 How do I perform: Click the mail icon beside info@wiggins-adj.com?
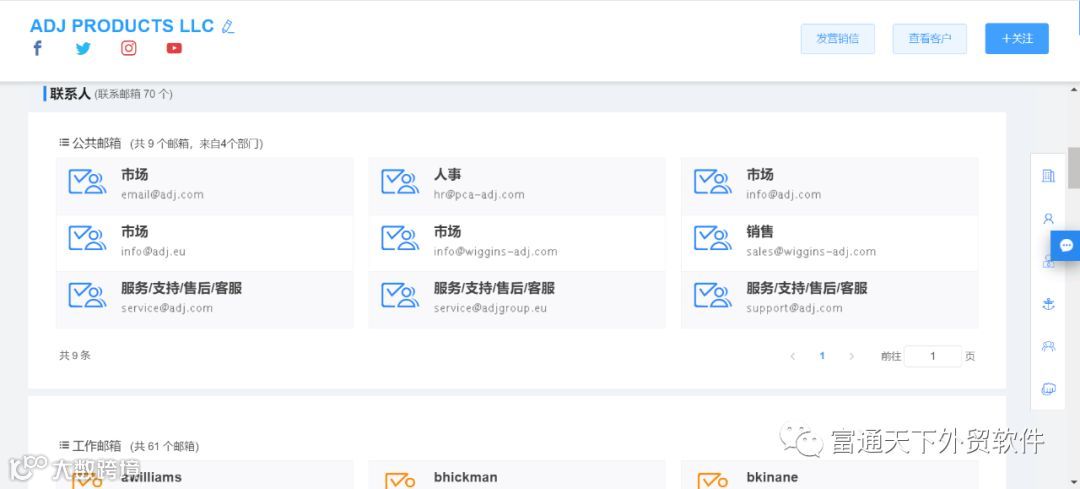(400, 238)
